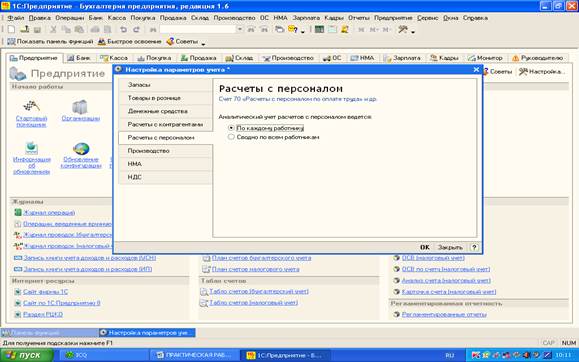579x362 pixels.
Task: Switch to the Руководителю tab
Action: coord(537,58)
